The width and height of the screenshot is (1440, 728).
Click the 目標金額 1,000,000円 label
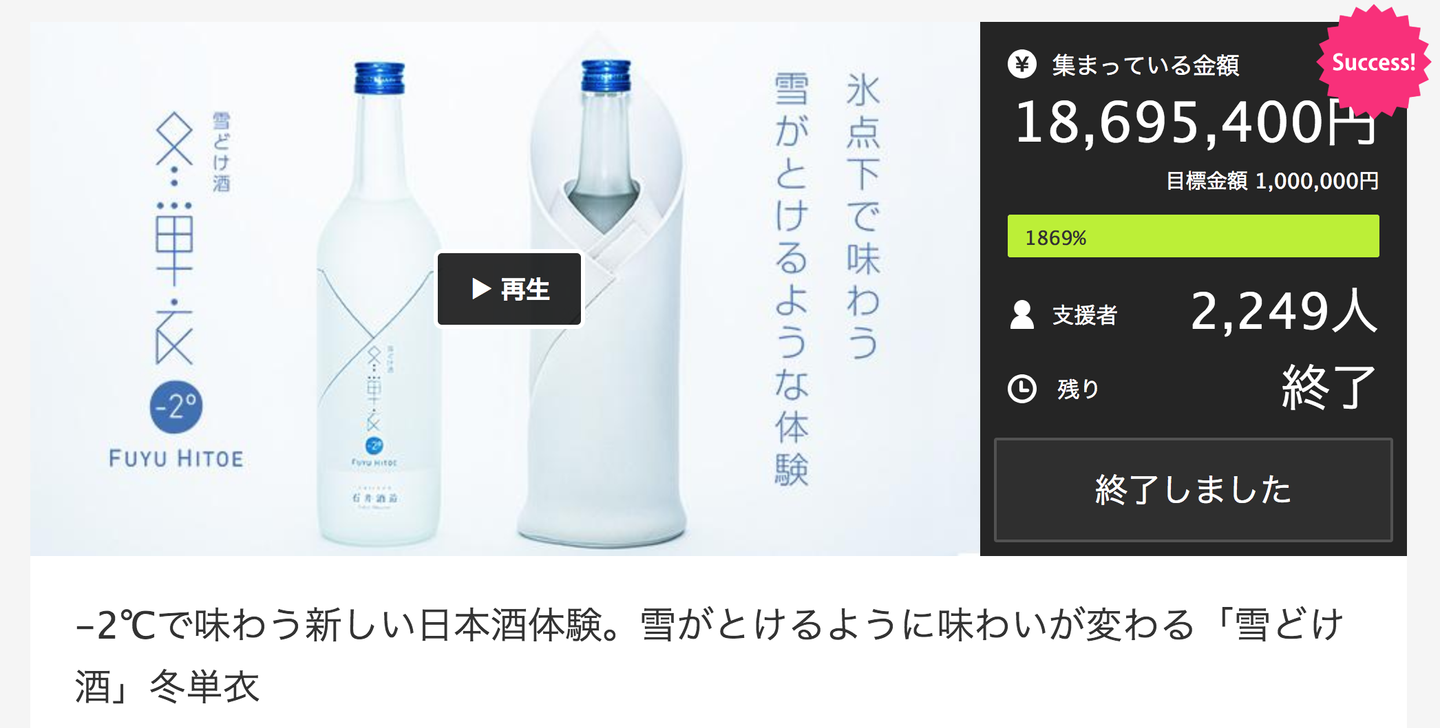click(1272, 181)
